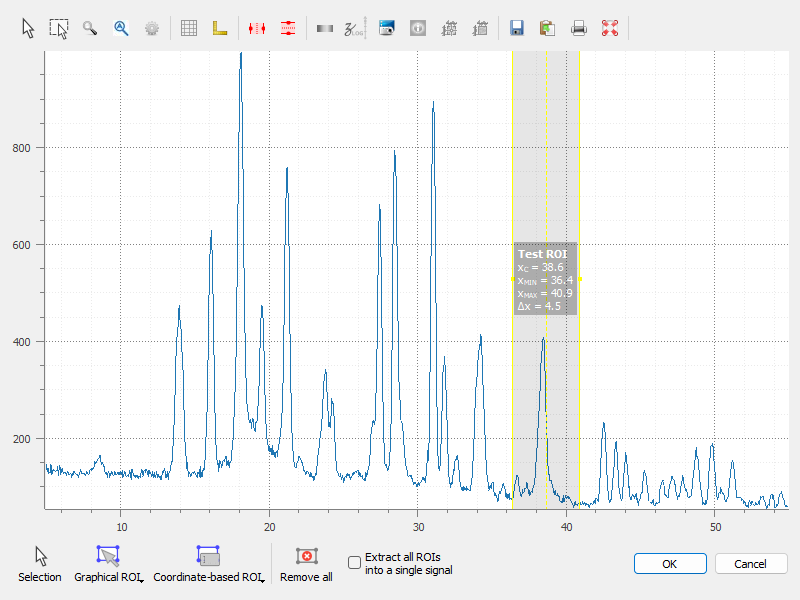Toggle the grid display icon
The image size is (800, 600).
188,28
